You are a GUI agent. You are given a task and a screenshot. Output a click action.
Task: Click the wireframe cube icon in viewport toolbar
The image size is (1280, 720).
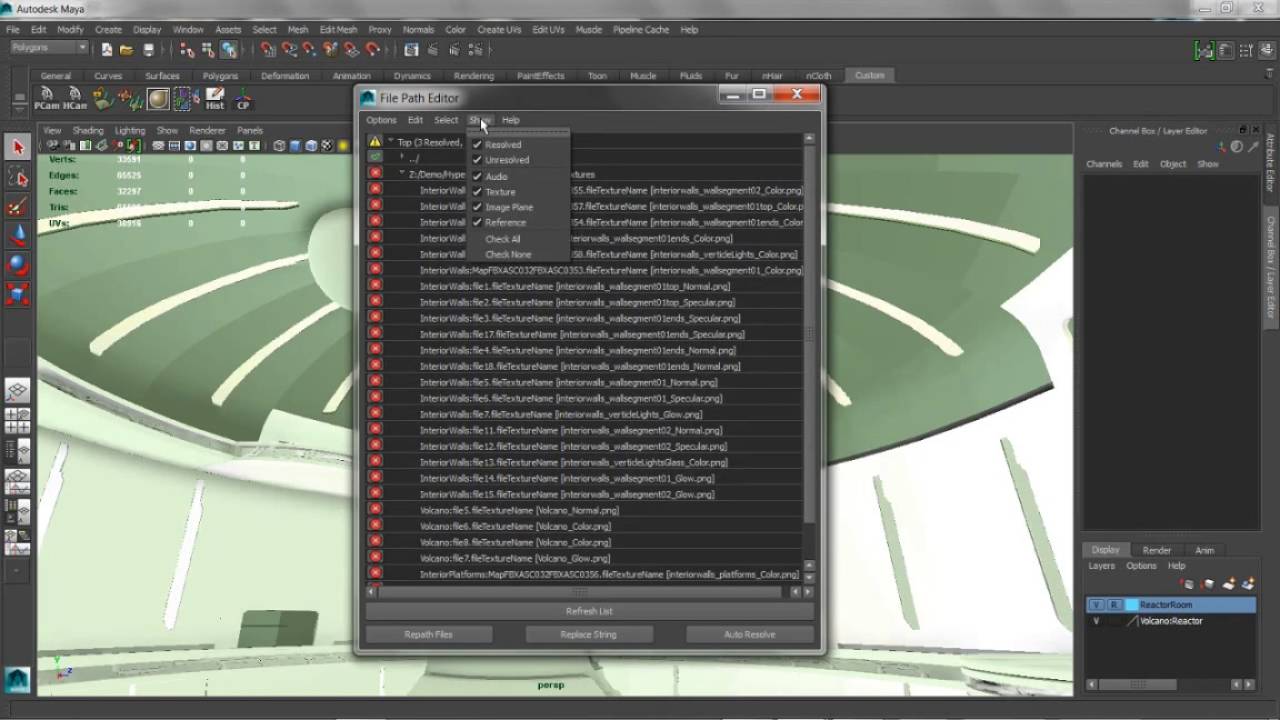[x=279, y=146]
